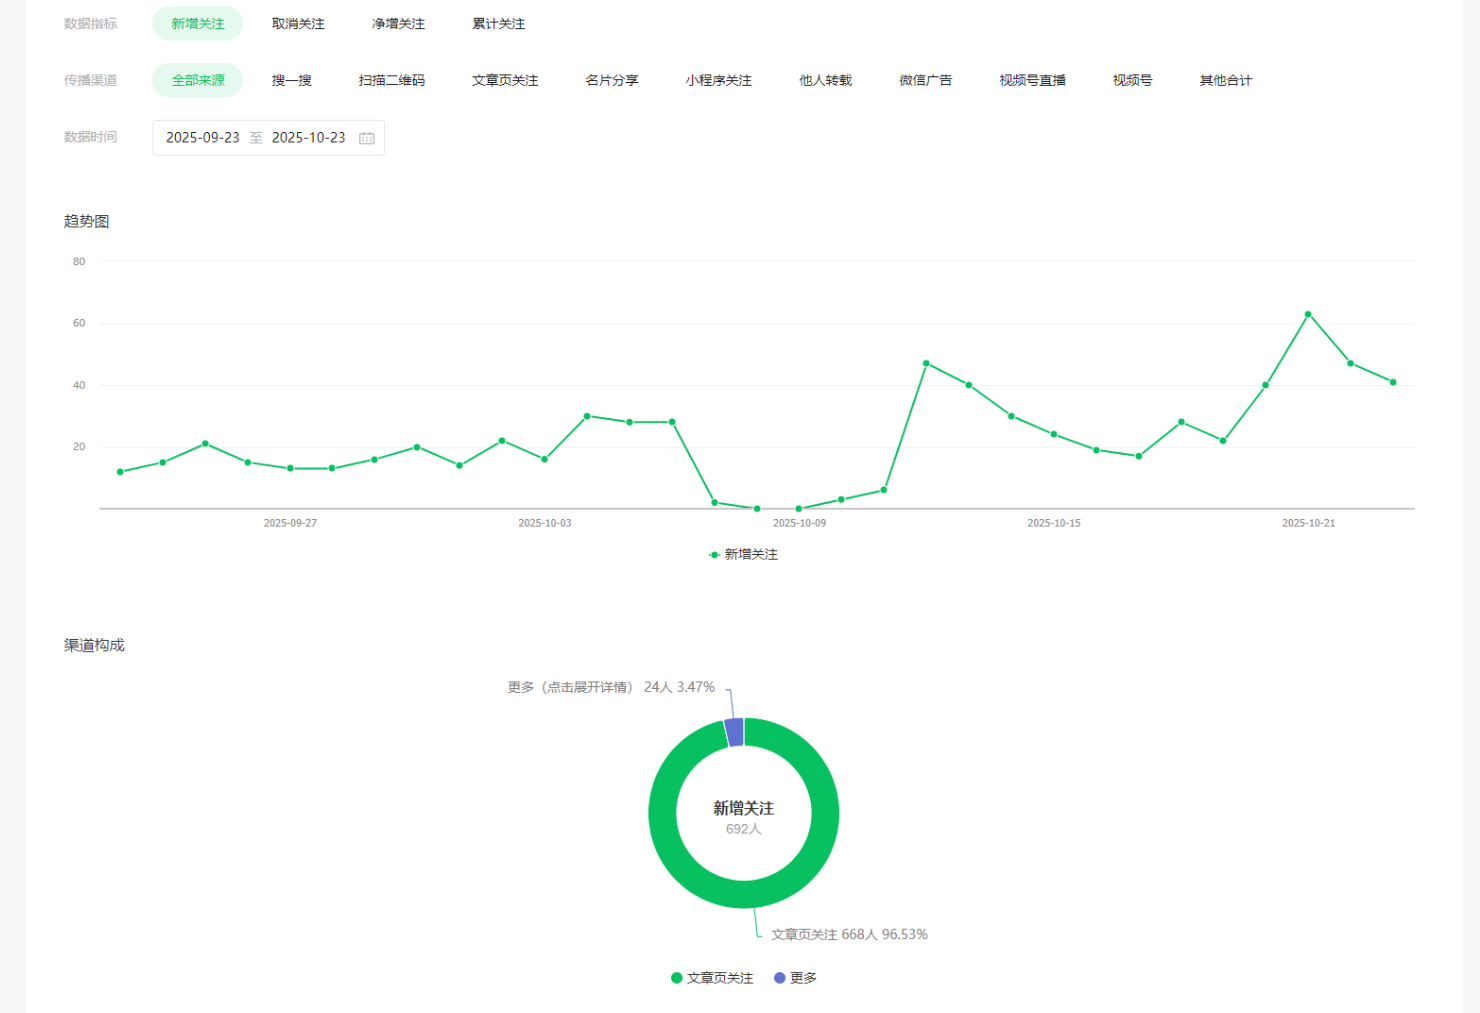Open the end date 2025-10-23 picker
Screen dimensions: 1480x1013
308,138
